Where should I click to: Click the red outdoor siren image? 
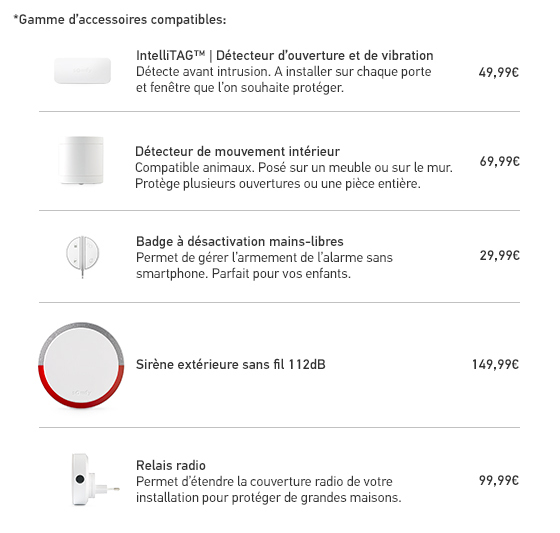[x=81, y=365]
